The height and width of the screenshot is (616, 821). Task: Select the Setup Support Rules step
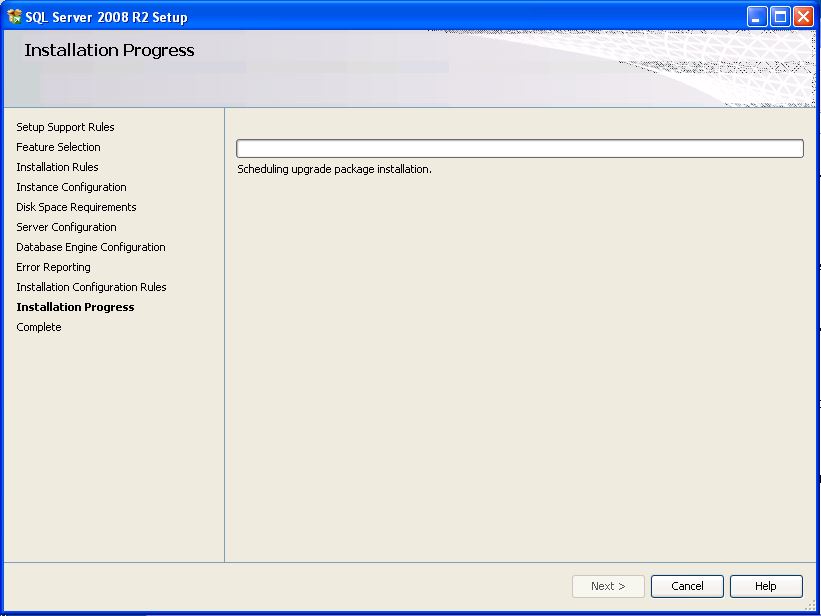pyautogui.click(x=65, y=127)
